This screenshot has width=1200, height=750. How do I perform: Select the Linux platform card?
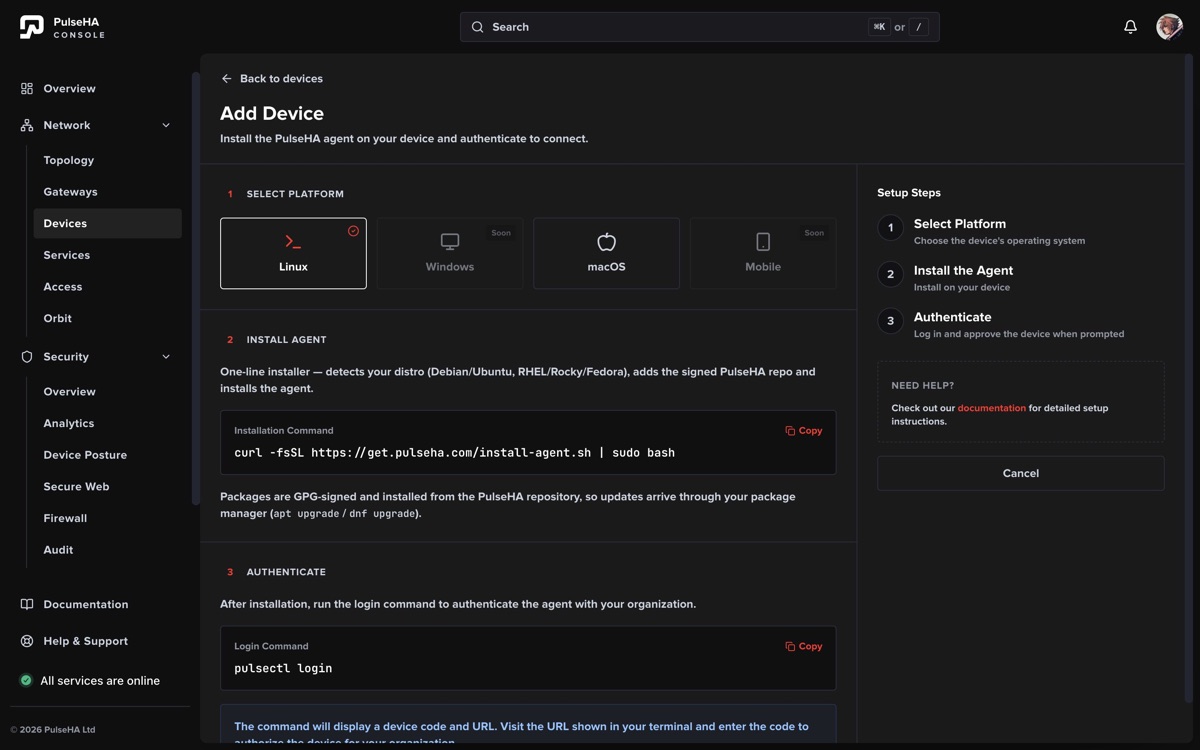pos(293,253)
